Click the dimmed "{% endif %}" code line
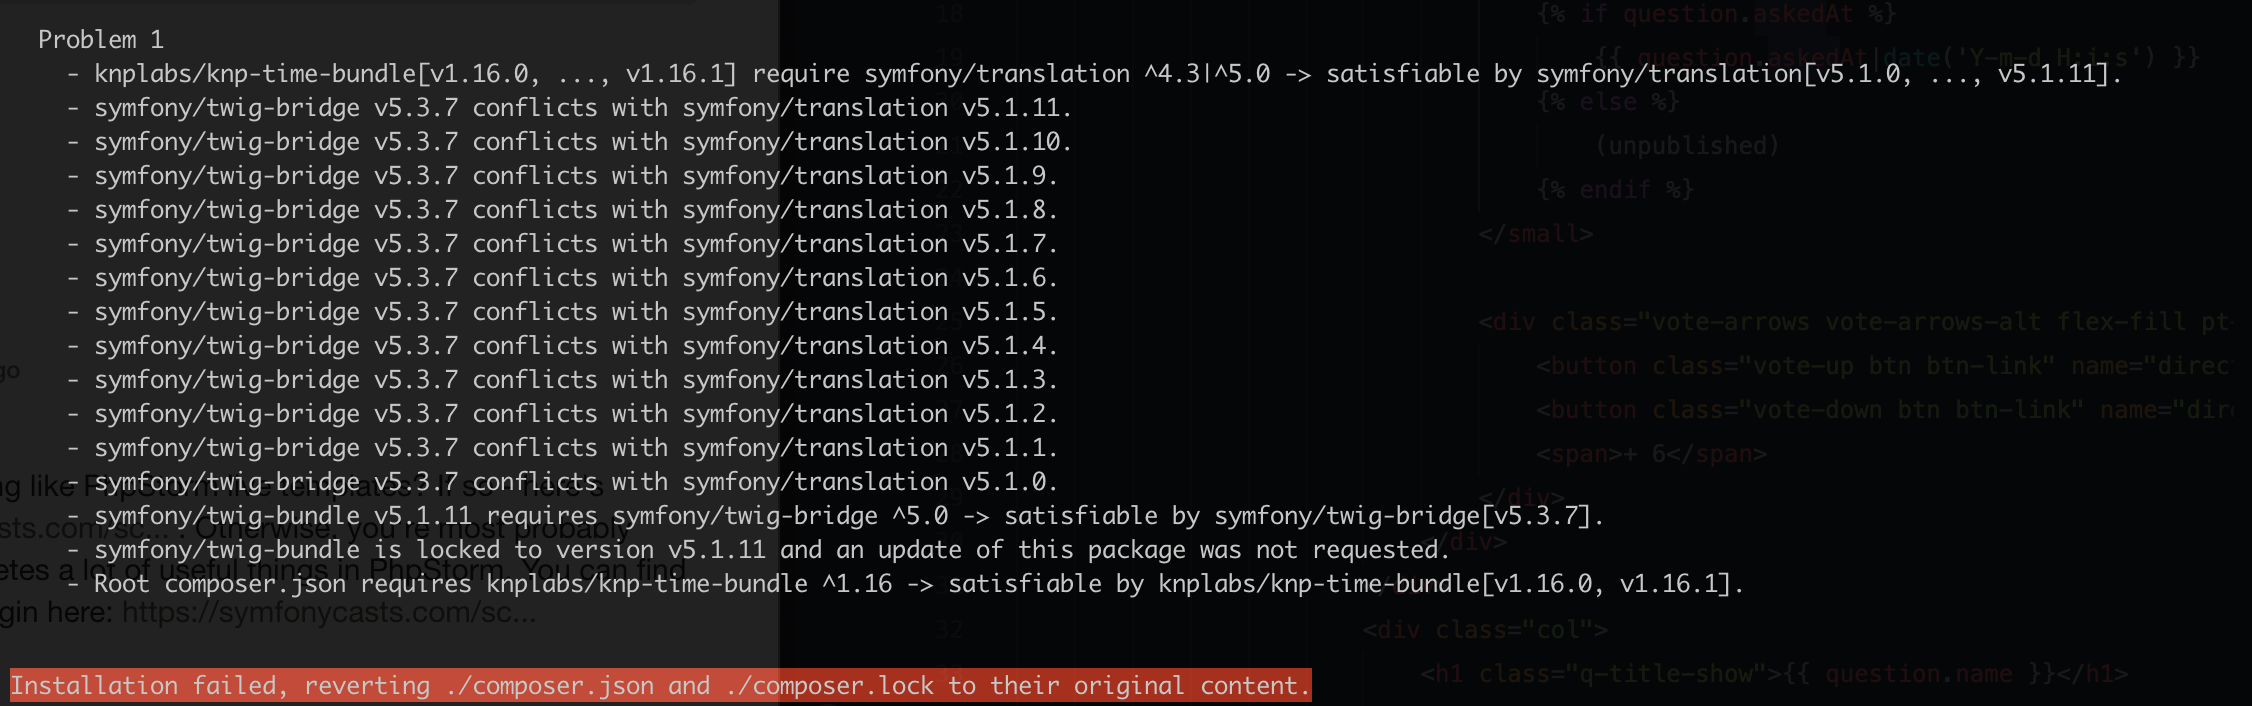This screenshot has height=706, width=2252. point(1615,190)
